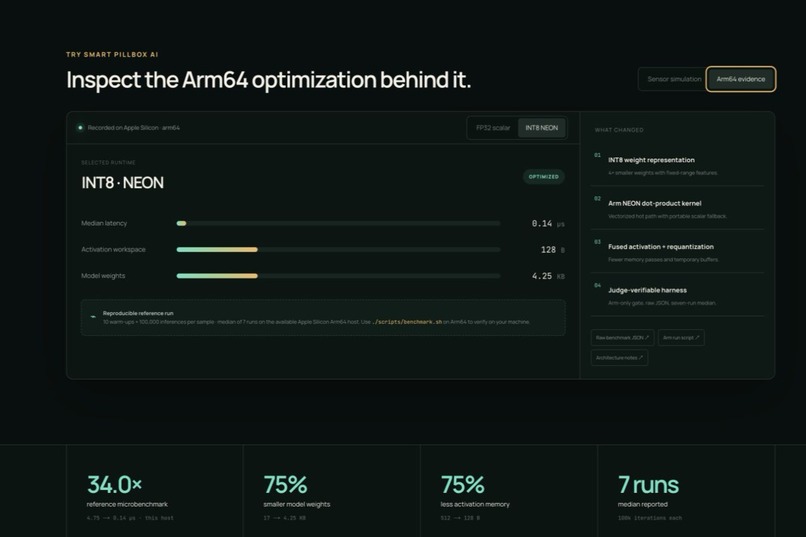Open the Architecture notes link

point(619,358)
